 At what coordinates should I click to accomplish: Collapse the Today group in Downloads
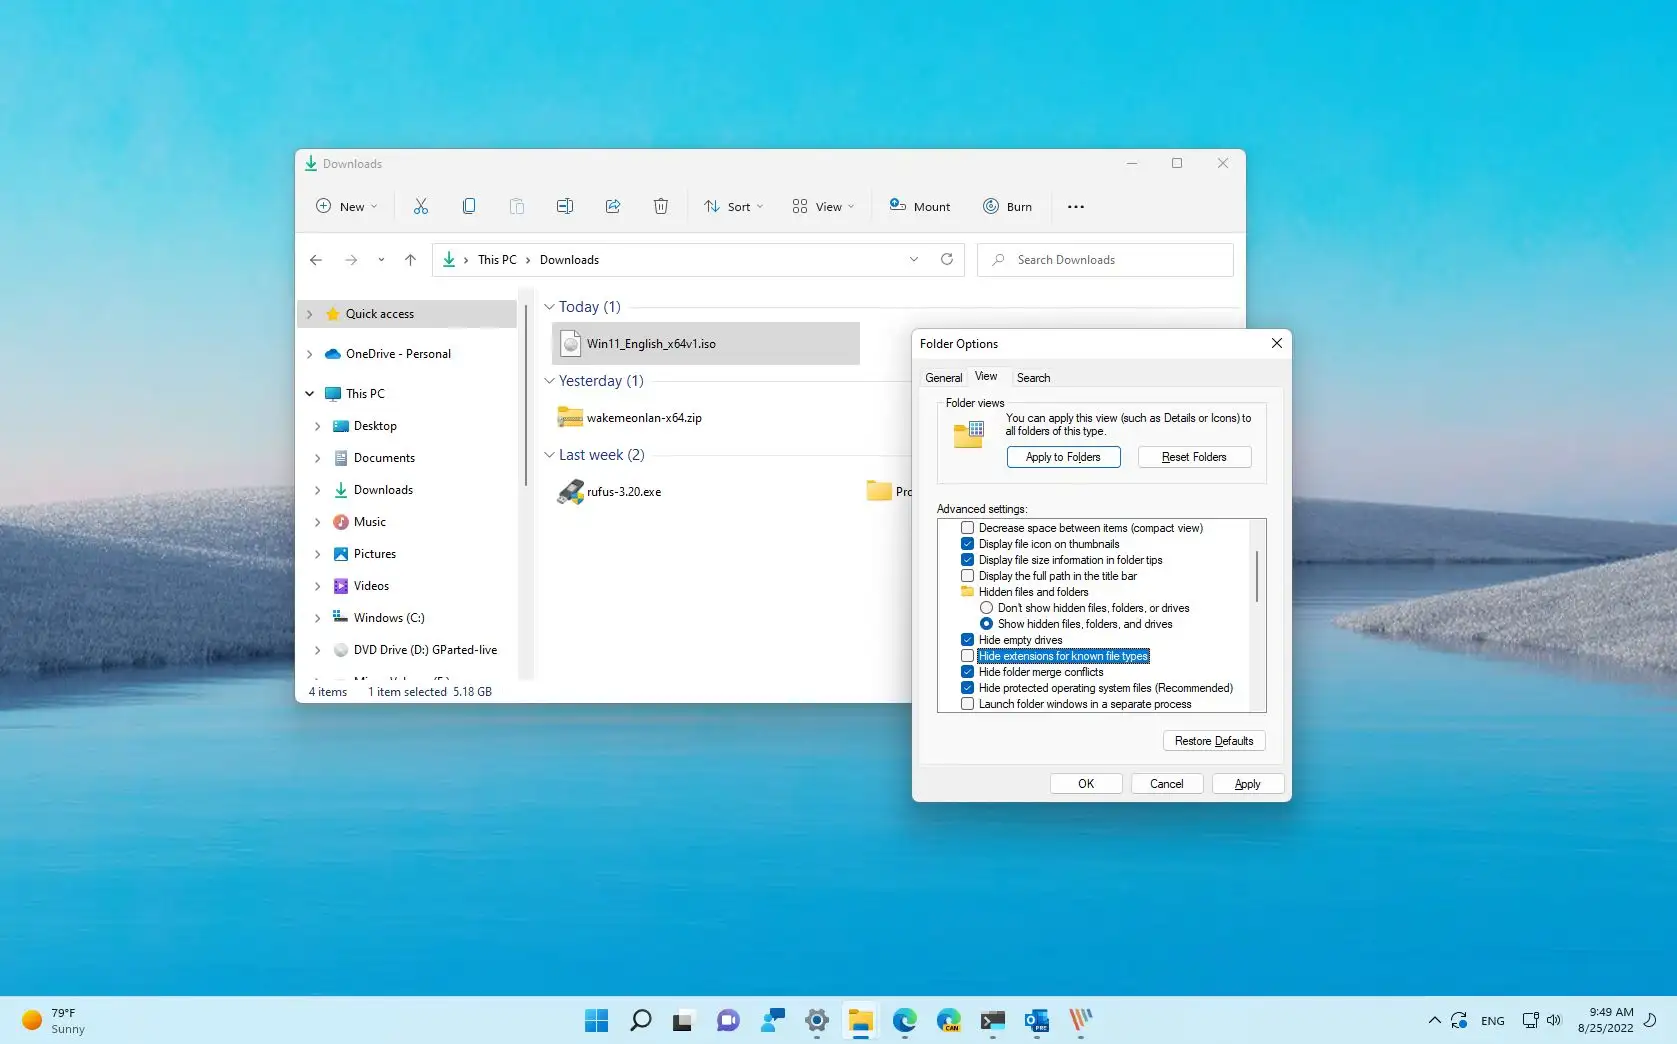[550, 307]
